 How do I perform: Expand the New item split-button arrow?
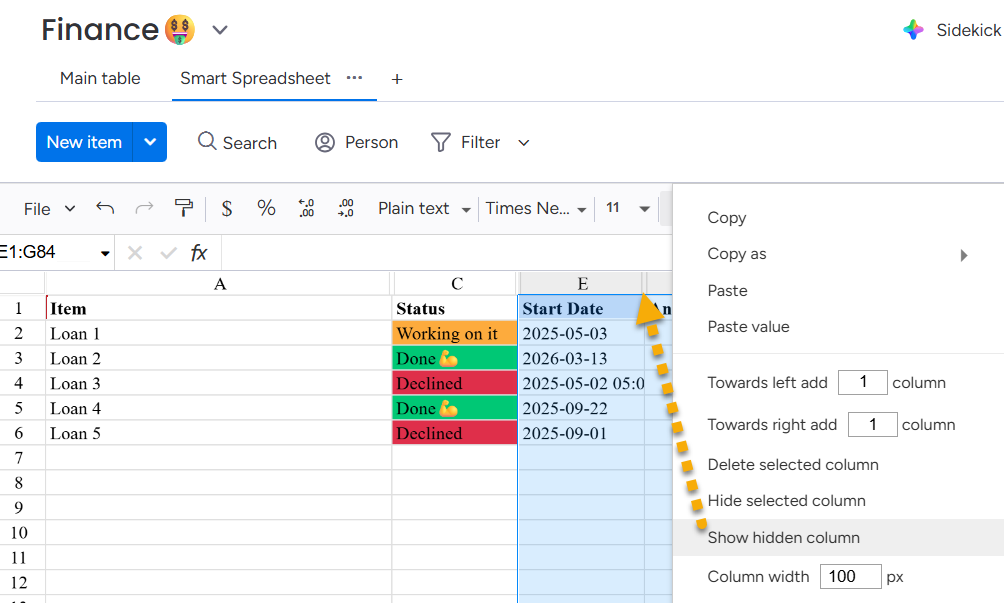click(x=150, y=142)
